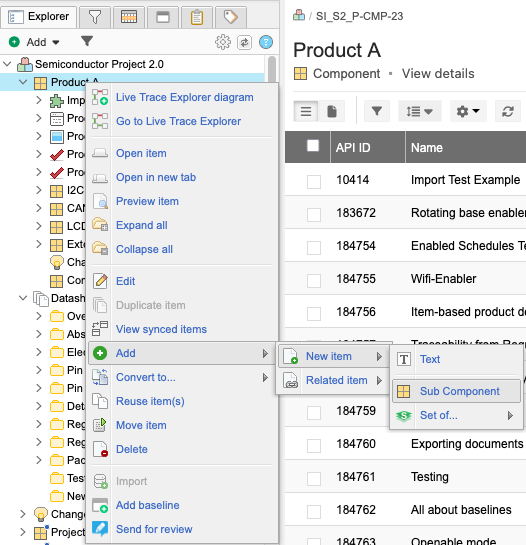Click the Testing item name
526x545 pixels.
pyautogui.click(x=430, y=477)
